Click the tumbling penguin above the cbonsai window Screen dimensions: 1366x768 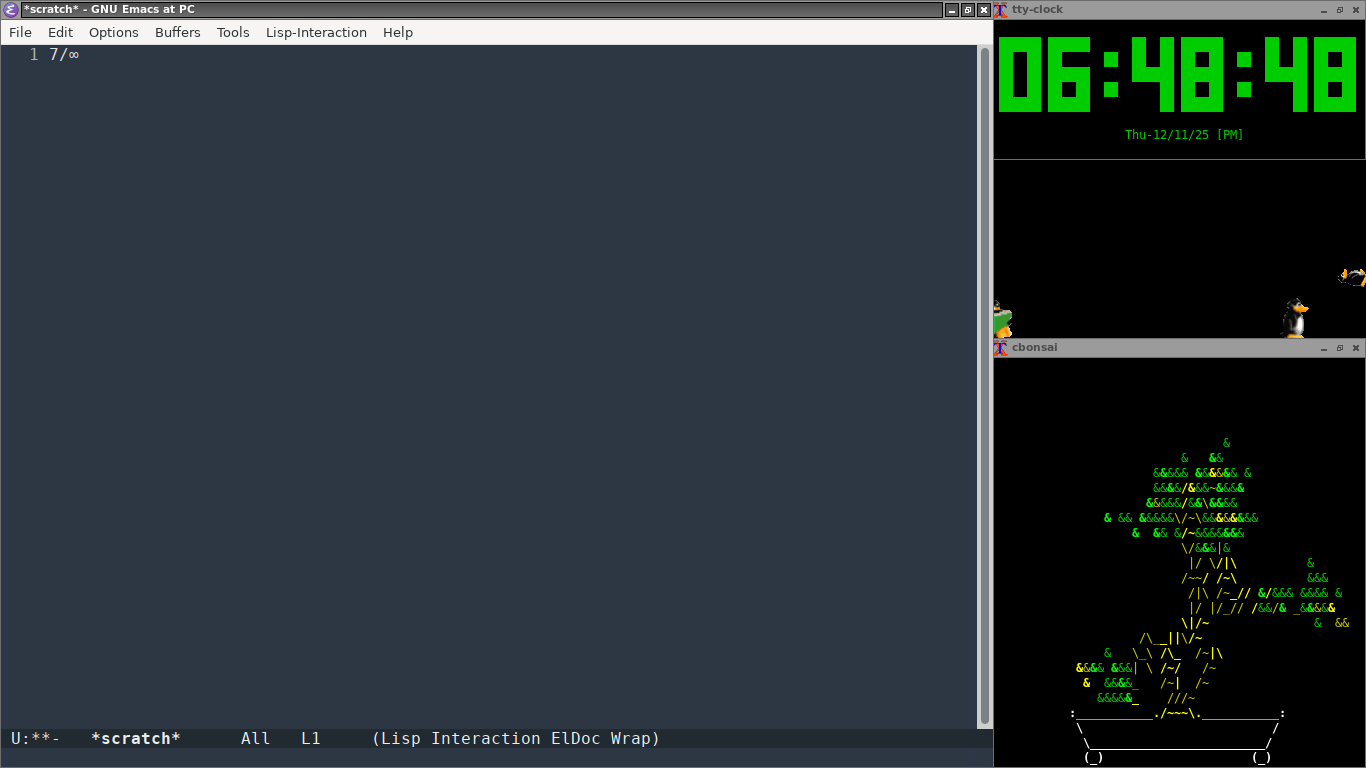point(1353,276)
